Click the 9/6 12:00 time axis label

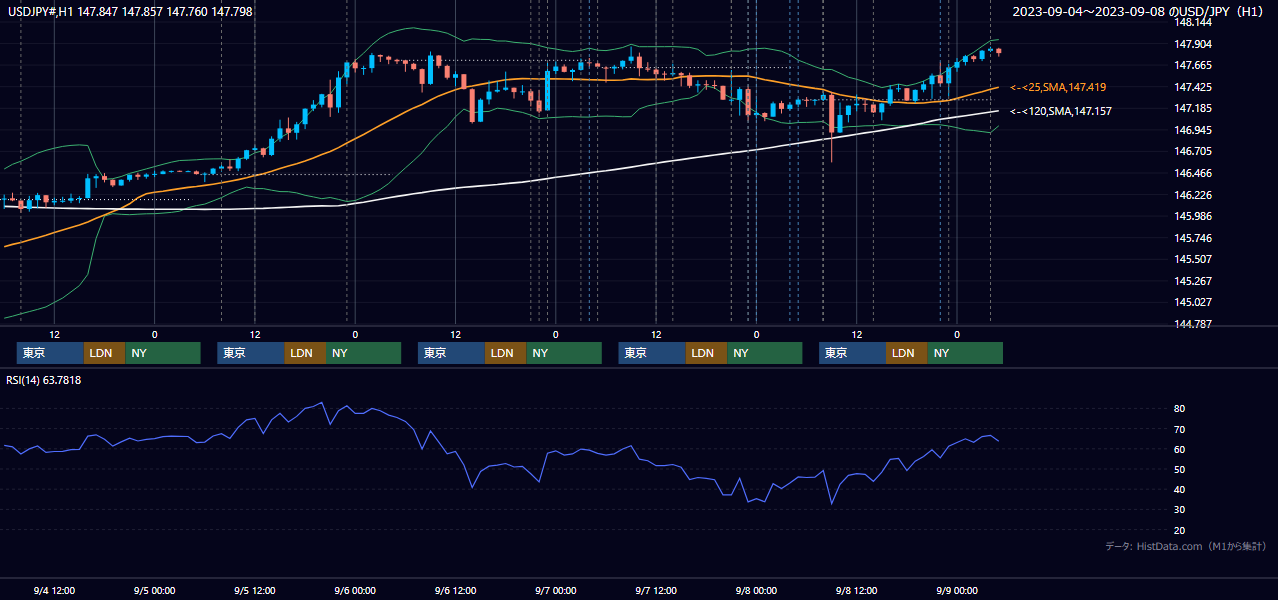[455, 591]
